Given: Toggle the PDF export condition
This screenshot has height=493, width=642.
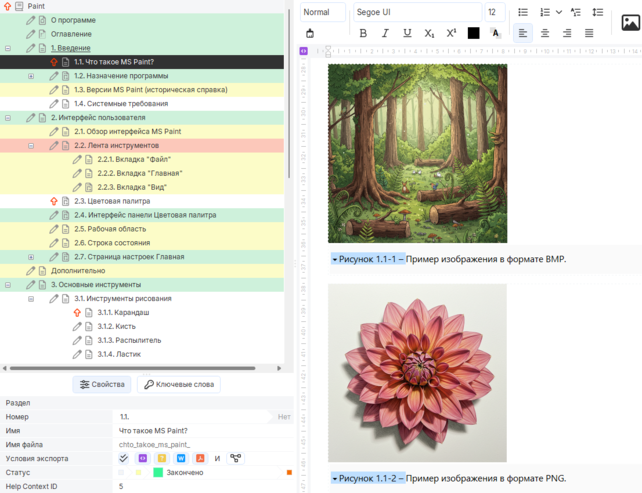Looking at the screenshot, I should pyautogui.click(x=199, y=458).
